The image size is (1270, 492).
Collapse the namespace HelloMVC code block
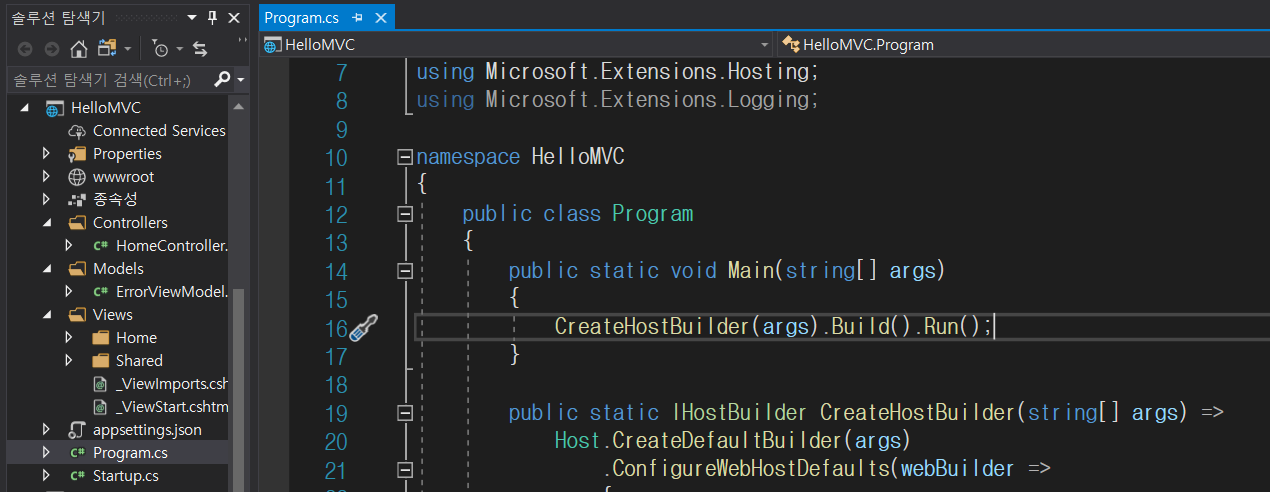point(405,157)
